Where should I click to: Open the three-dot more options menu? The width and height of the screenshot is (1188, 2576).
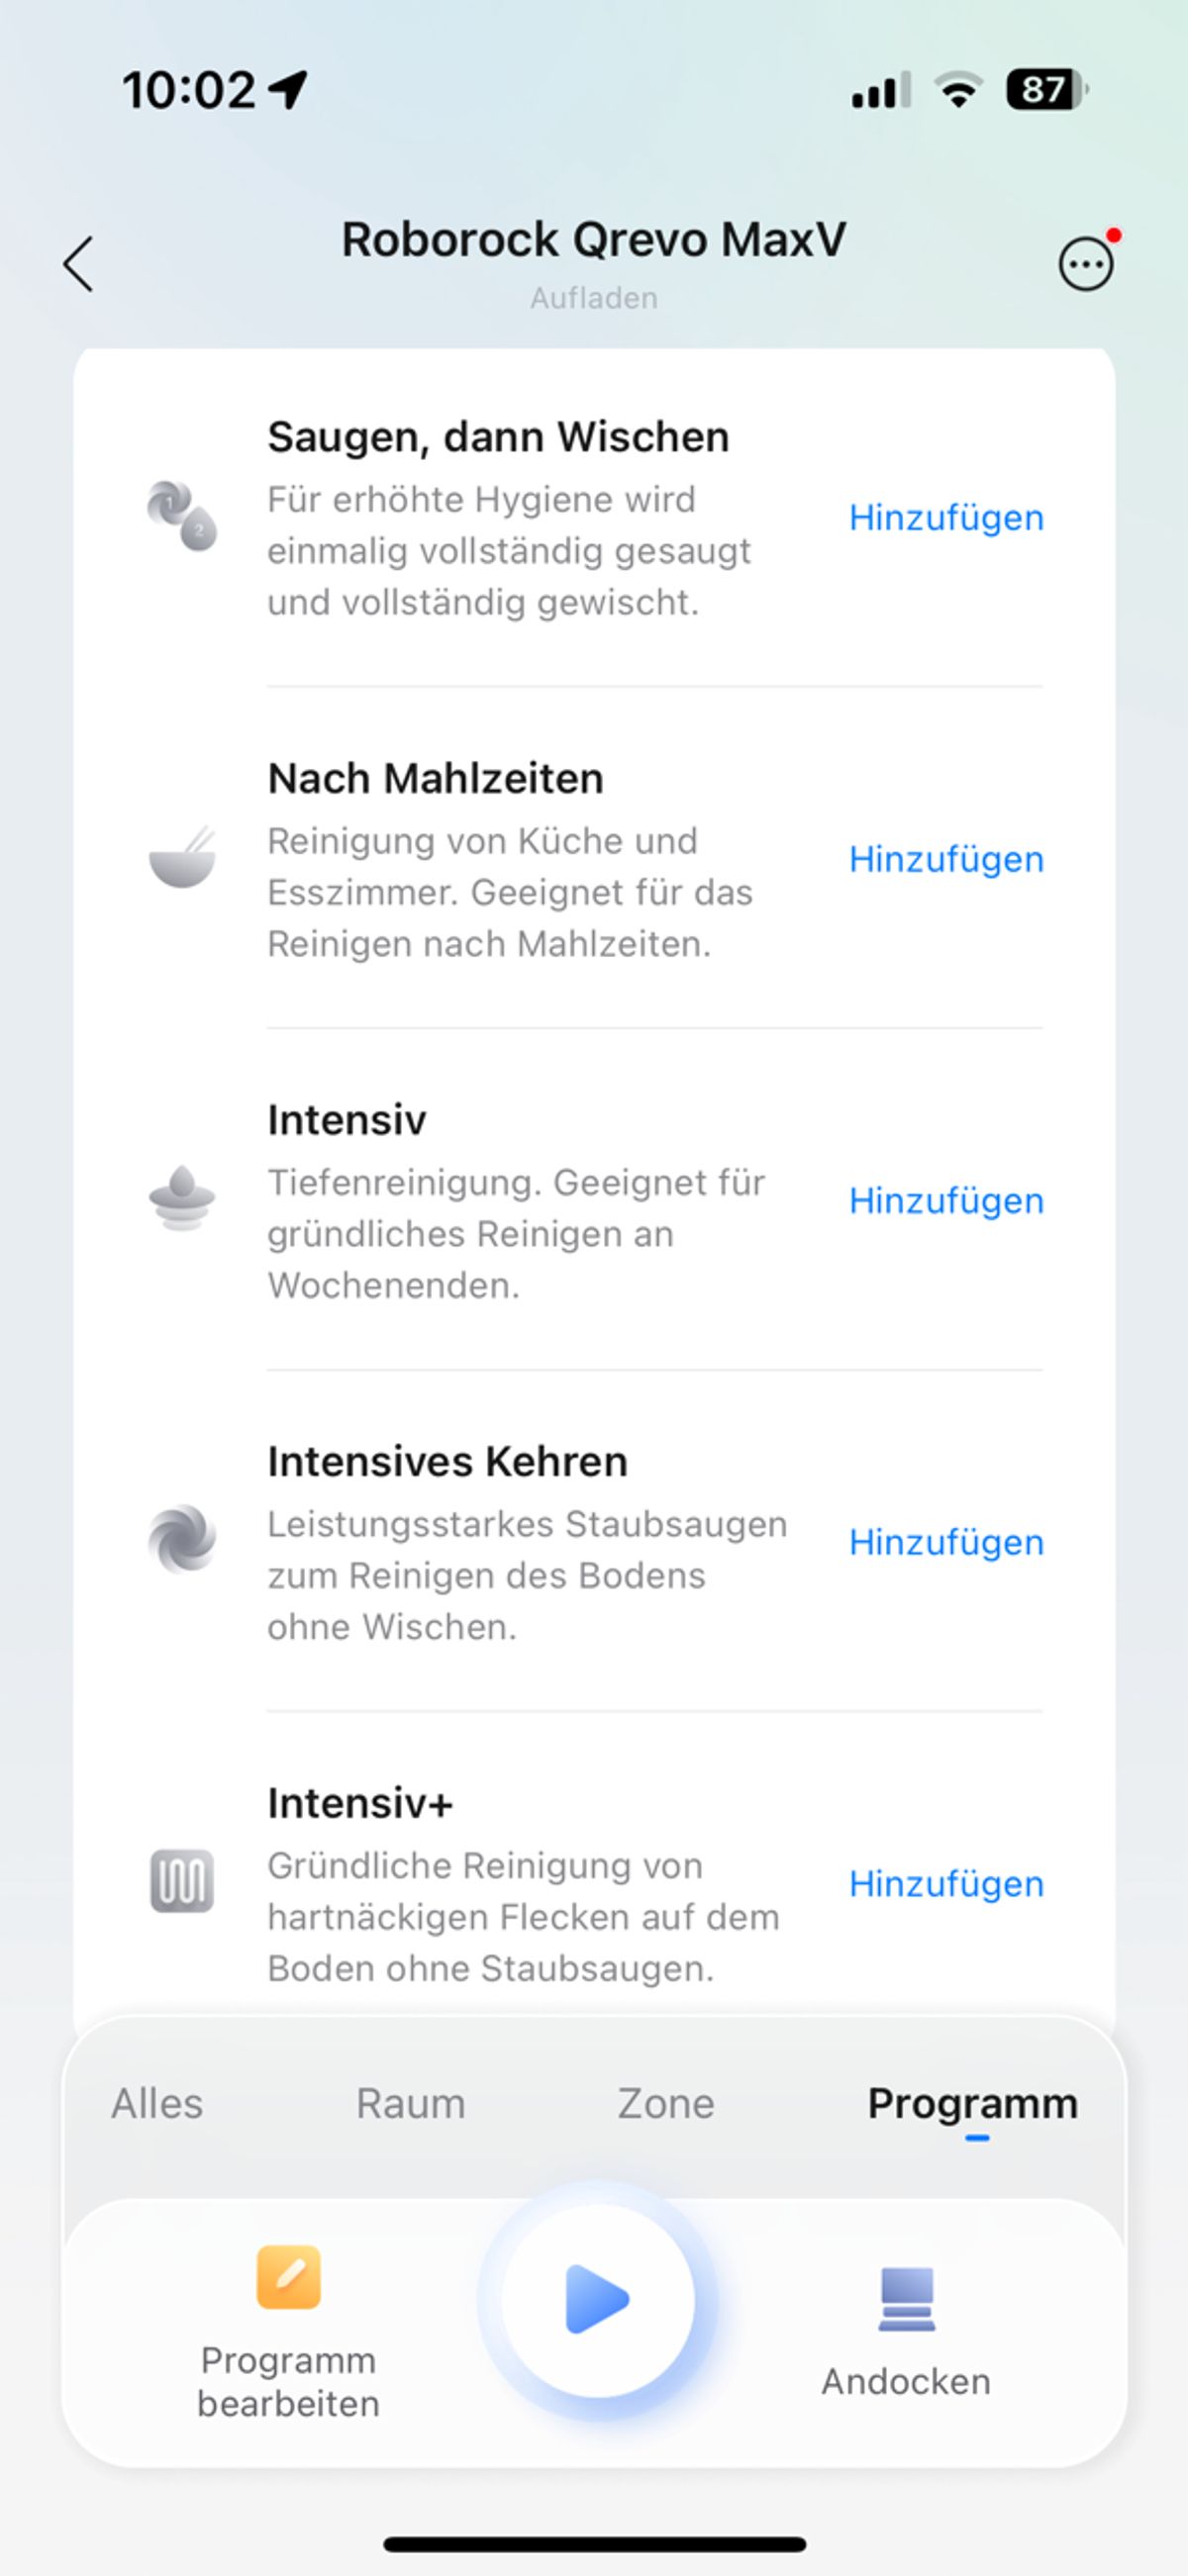click(x=1085, y=265)
